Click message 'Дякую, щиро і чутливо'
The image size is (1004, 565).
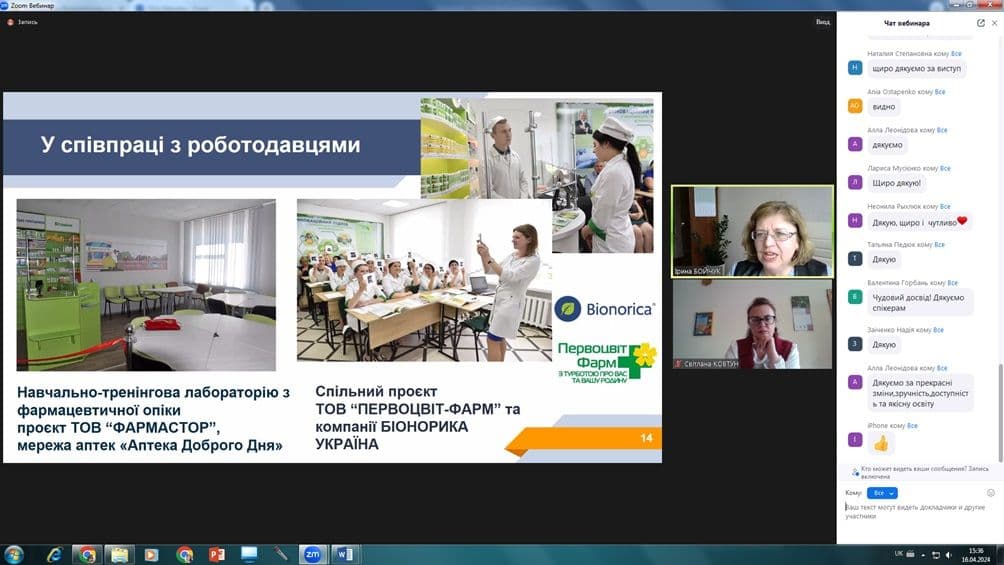[x=919, y=222]
